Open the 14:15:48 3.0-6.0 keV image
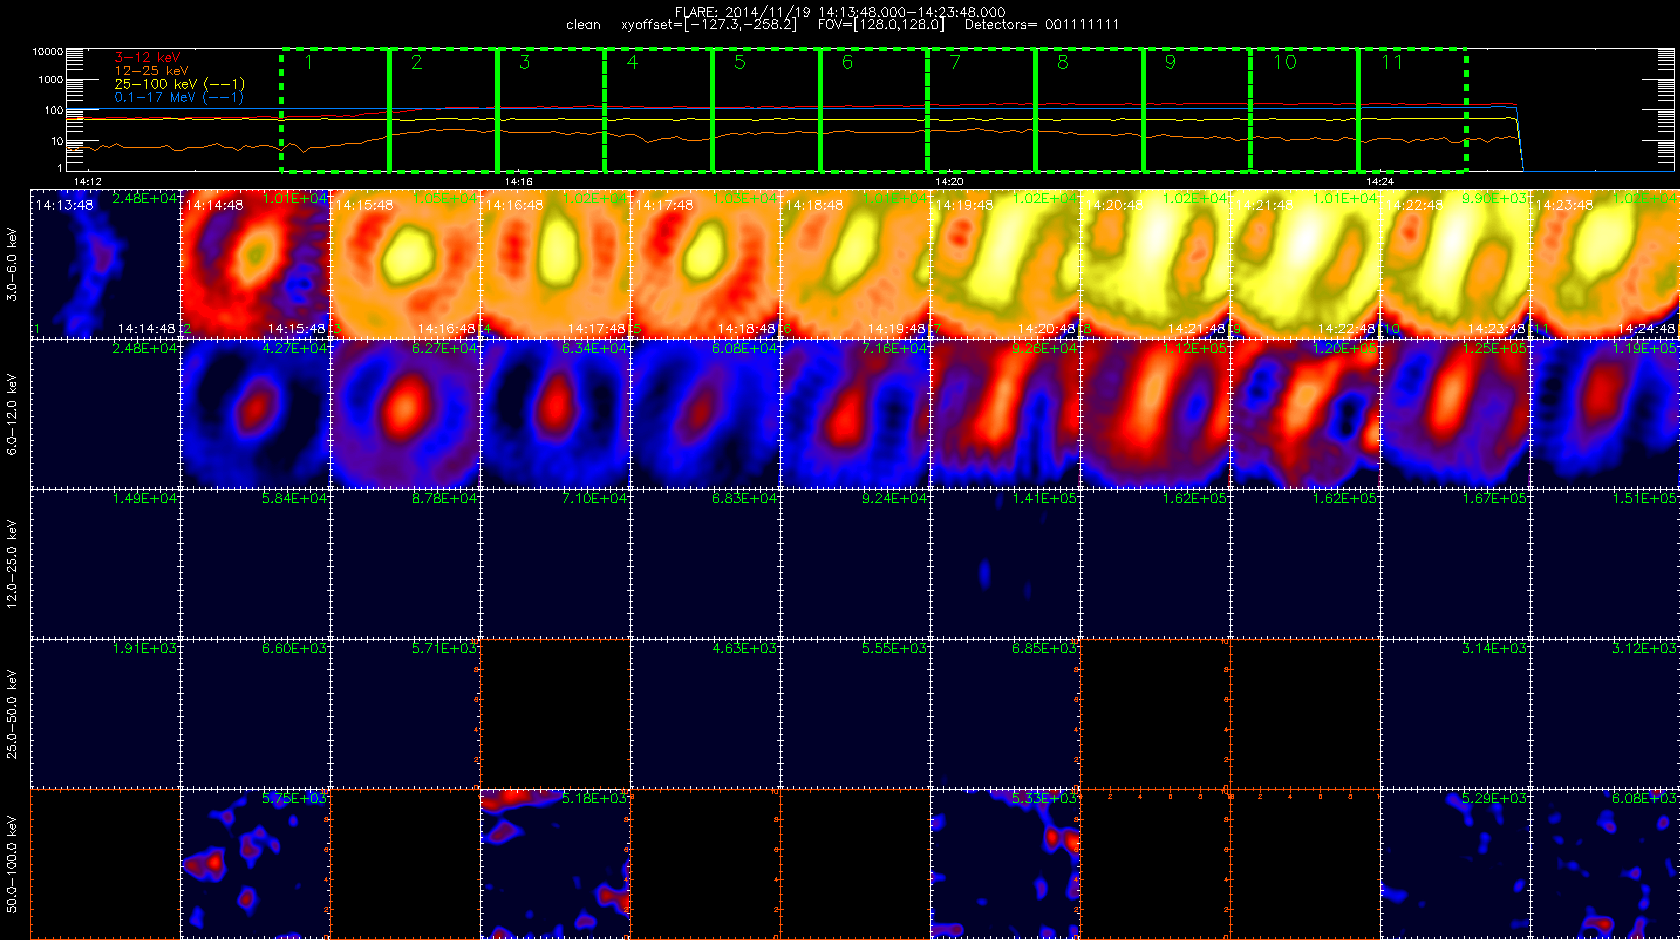Screen dimensions: 1680x940 pyautogui.click(x=406, y=264)
